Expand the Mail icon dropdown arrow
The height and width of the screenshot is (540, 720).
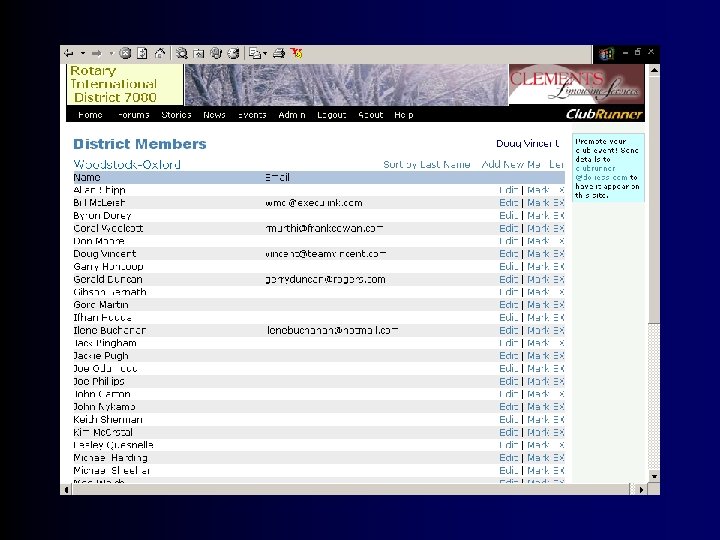point(265,54)
